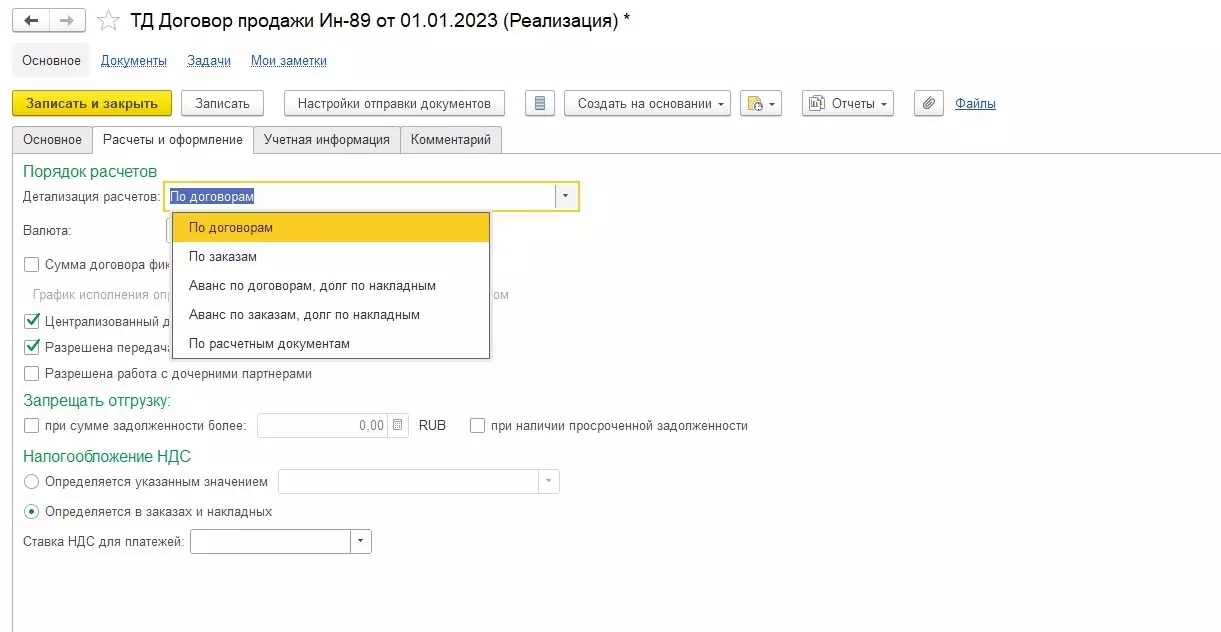Viewport: 1221px width, 632px height.
Task: Click the forward navigation arrow
Action: pos(66,21)
